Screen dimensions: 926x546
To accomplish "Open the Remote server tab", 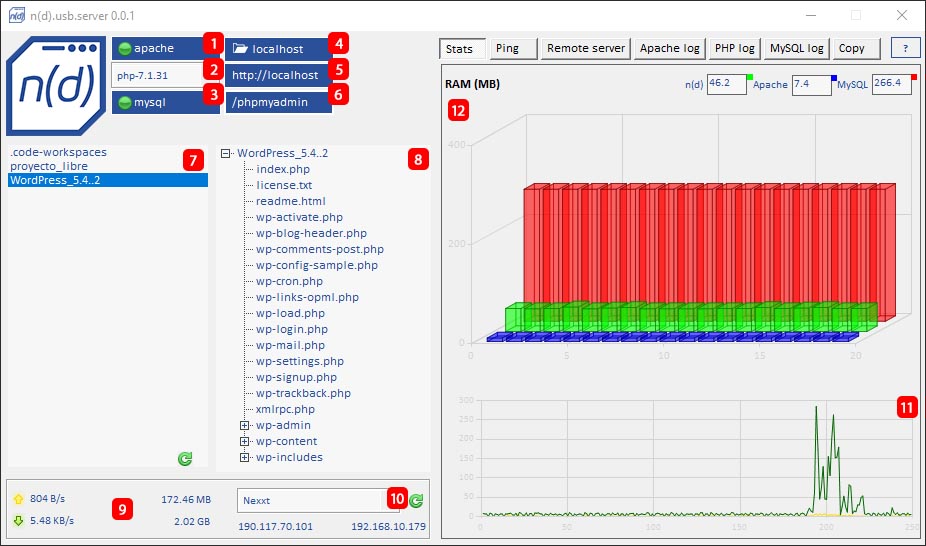I will 586,48.
